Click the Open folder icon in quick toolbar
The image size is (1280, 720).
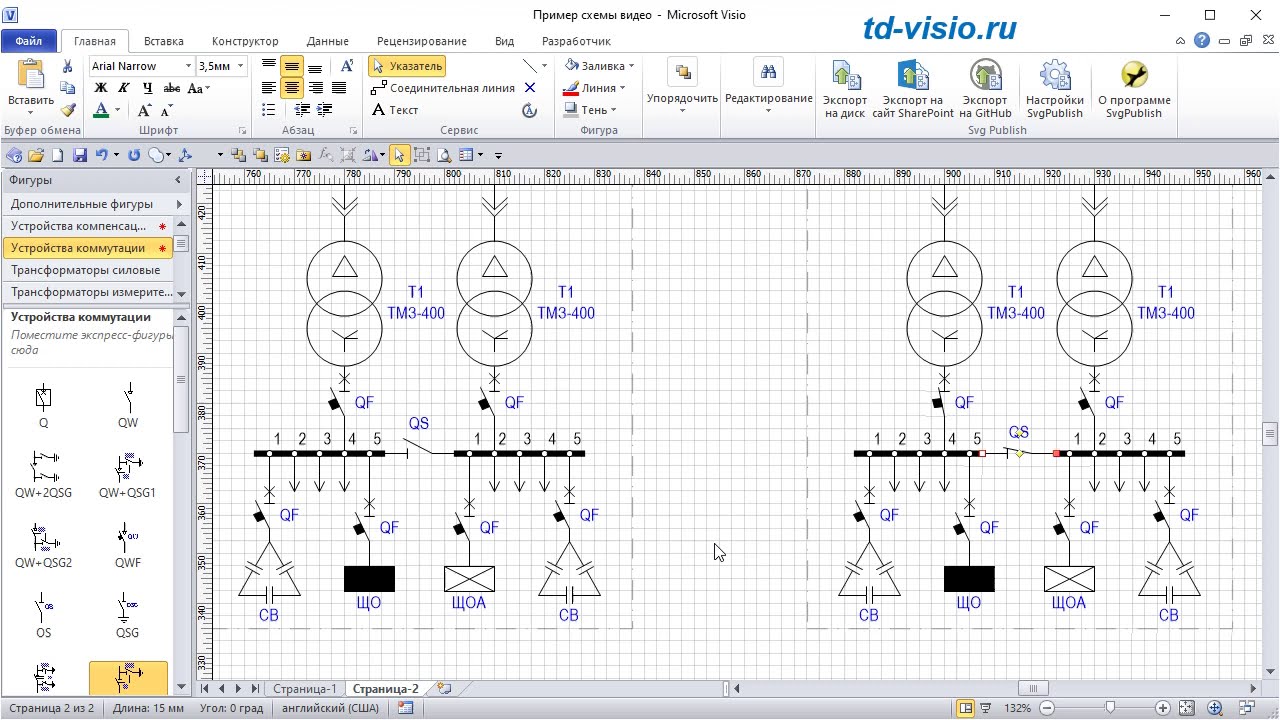(x=36, y=155)
